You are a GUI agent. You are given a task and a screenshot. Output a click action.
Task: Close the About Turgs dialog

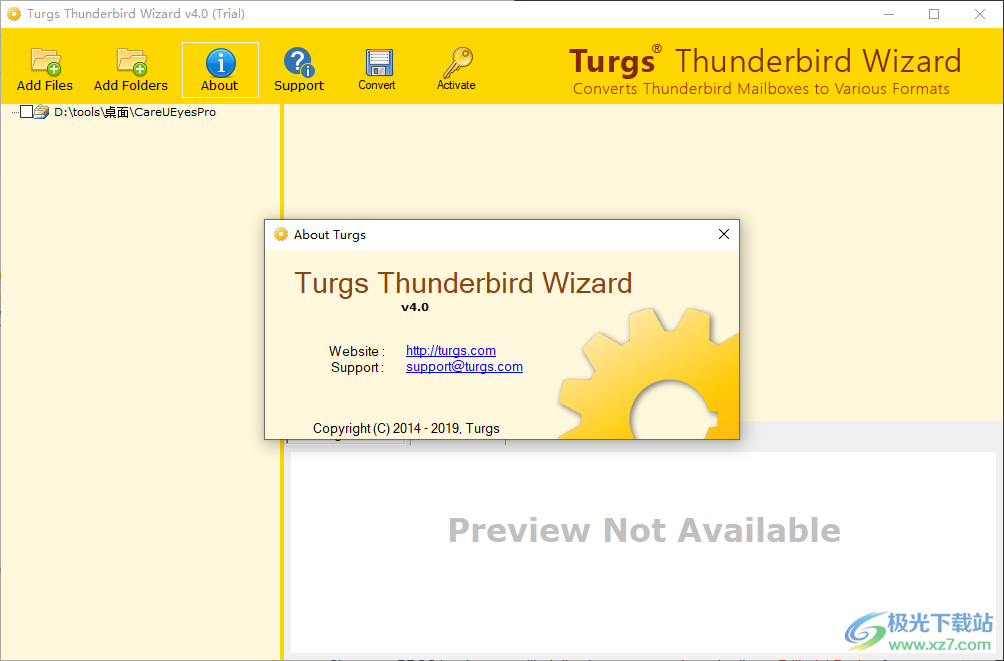tap(724, 234)
